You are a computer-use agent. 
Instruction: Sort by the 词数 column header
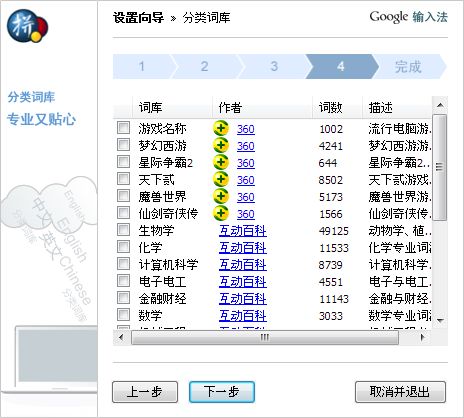(337, 108)
